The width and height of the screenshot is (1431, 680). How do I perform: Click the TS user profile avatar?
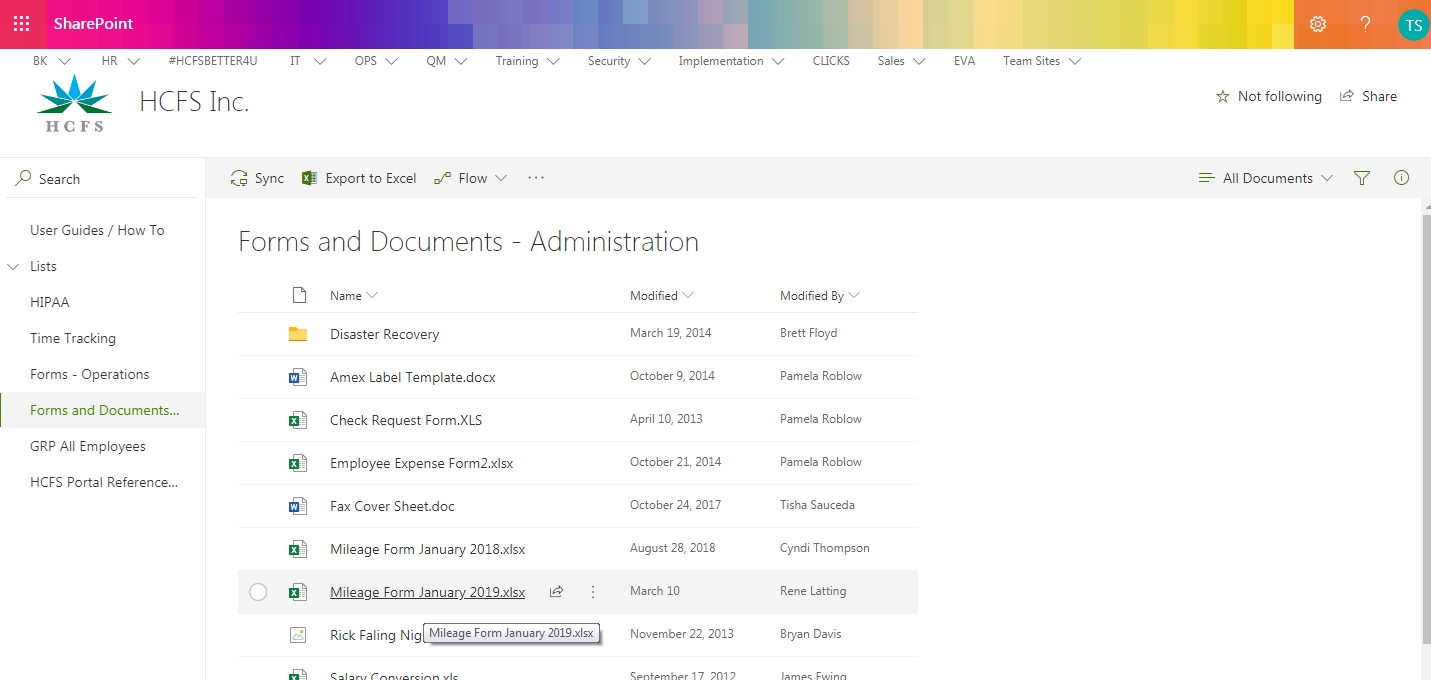click(1412, 24)
